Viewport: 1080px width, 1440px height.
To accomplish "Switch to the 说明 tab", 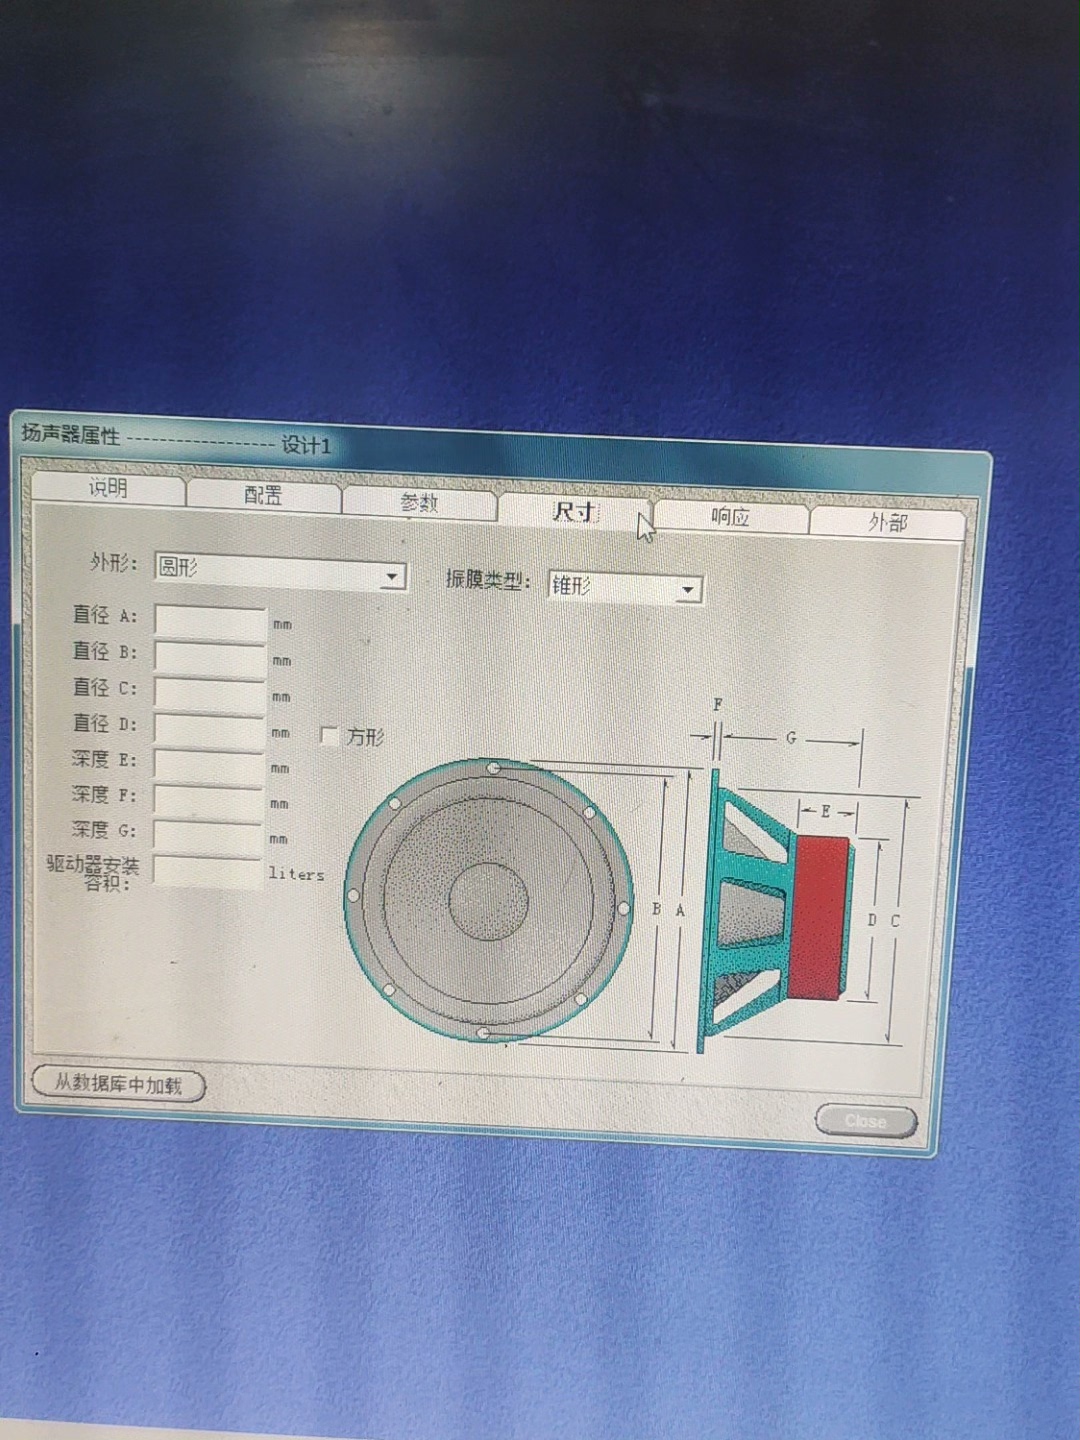I will pos(108,488).
